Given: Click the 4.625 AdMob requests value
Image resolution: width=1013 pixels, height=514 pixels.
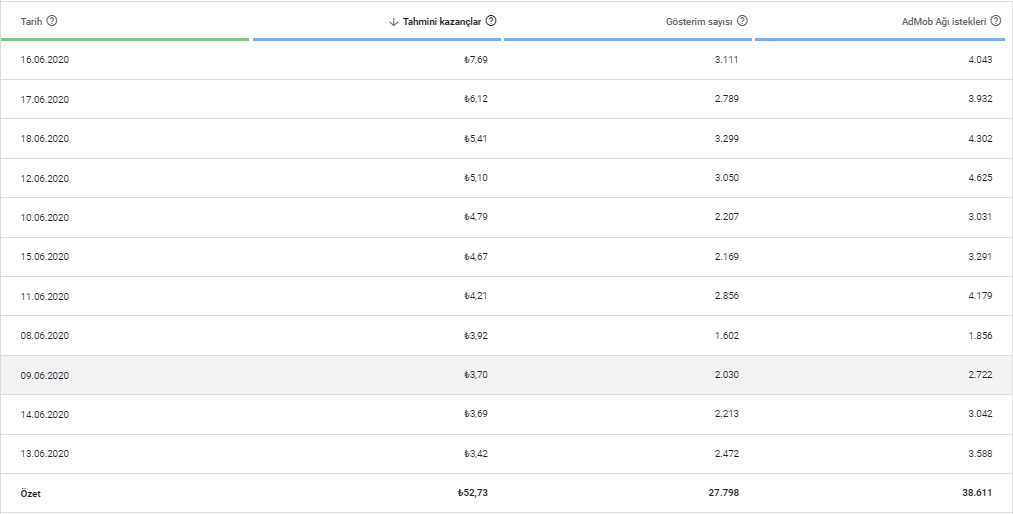Looking at the screenshot, I should point(979,178).
